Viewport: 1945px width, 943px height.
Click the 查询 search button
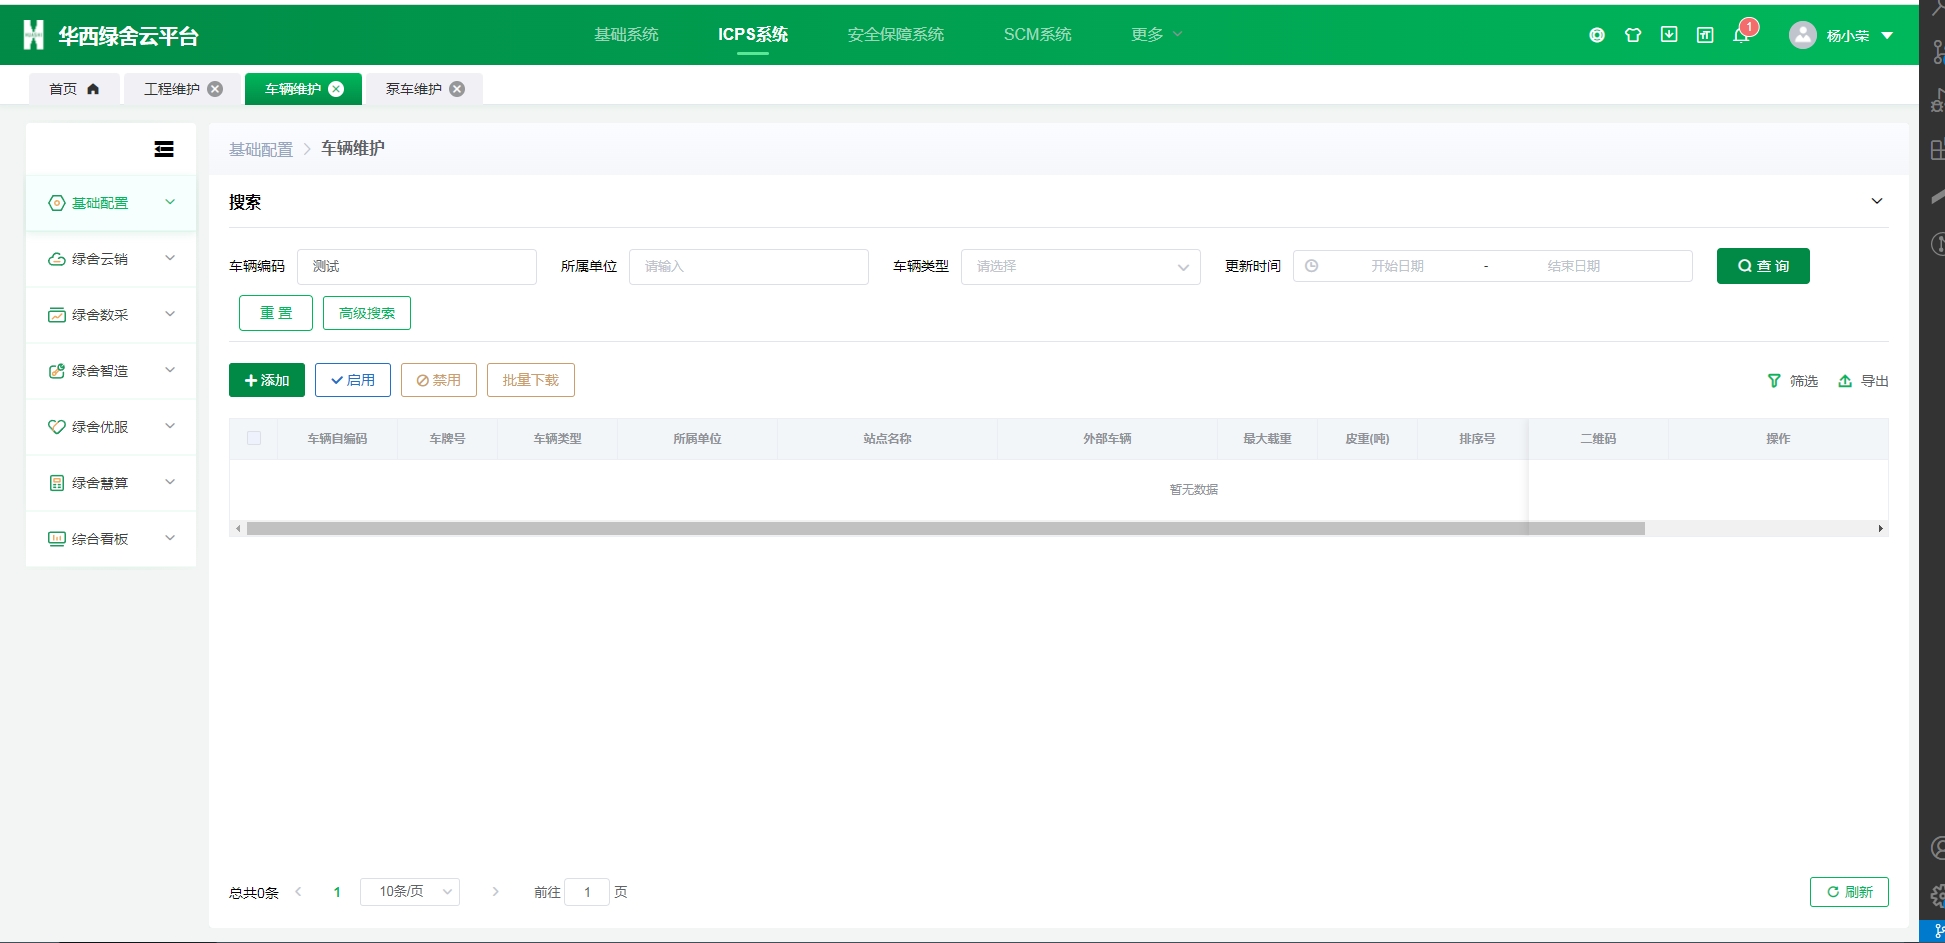pos(1763,266)
